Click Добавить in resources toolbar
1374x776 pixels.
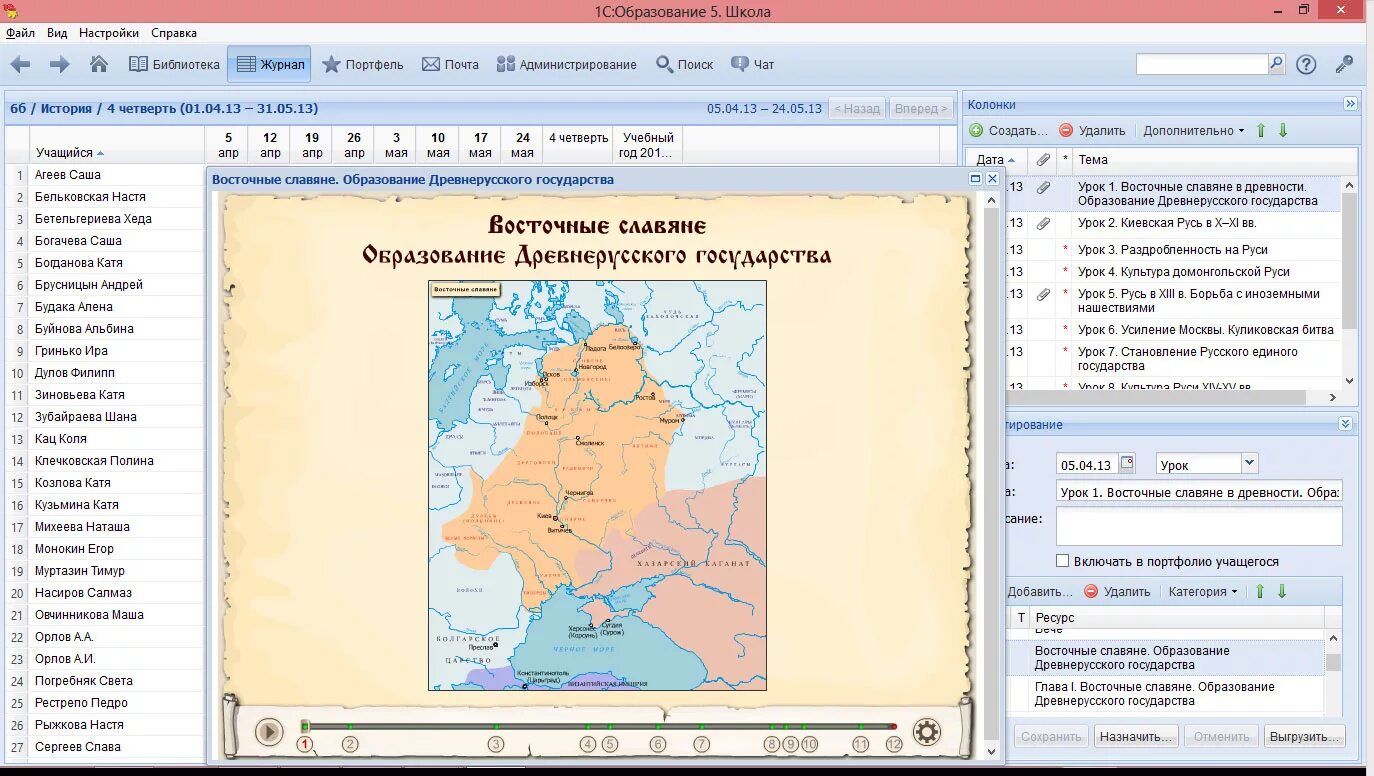click(1039, 591)
